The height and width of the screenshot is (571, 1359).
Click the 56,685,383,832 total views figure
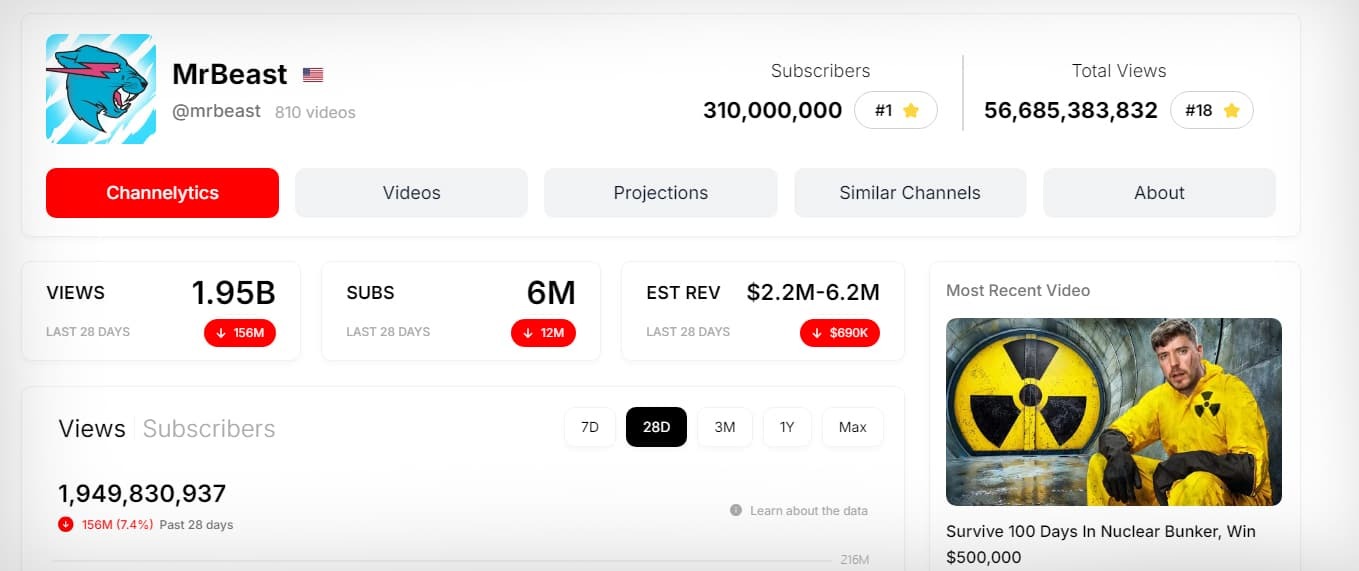point(1071,110)
